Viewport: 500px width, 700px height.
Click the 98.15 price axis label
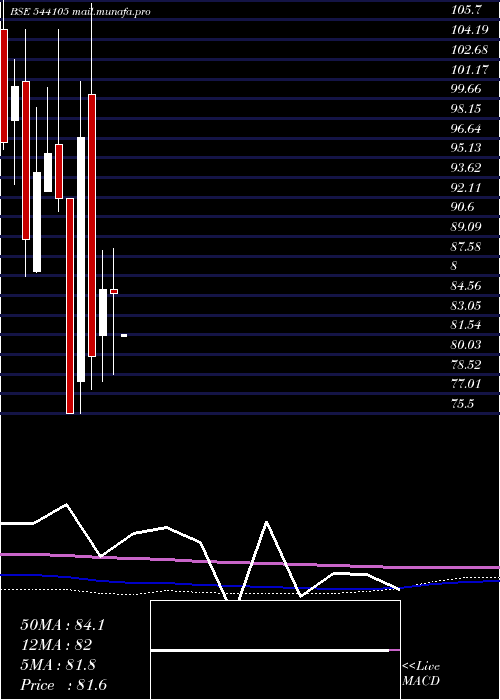[x=466, y=109]
